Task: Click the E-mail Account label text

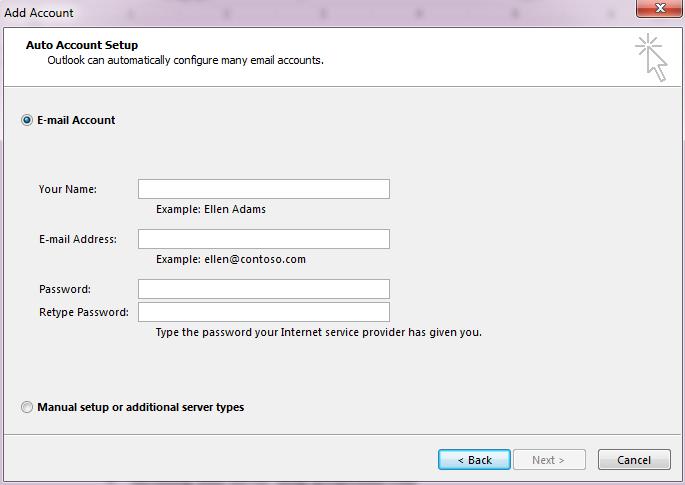Action: click(76, 120)
